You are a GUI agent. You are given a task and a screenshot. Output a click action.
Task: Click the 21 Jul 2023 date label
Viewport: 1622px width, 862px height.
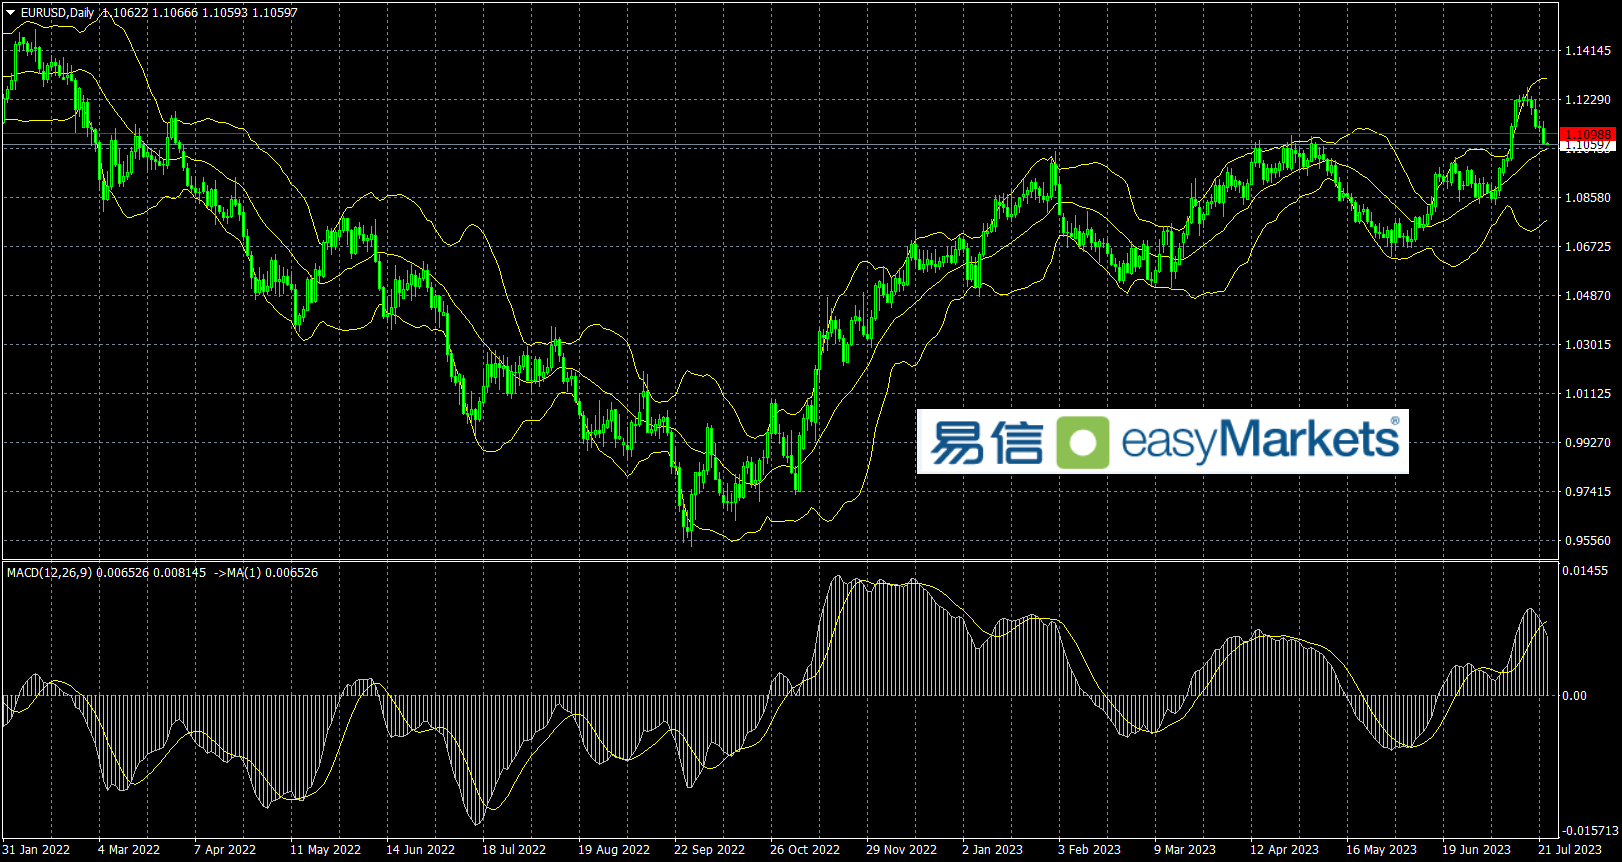[x=1570, y=850]
